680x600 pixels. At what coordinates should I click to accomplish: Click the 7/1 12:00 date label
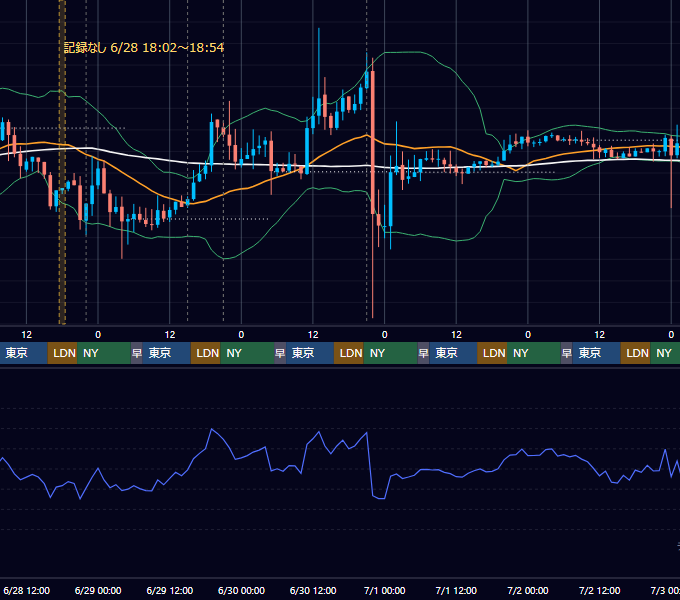pyautogui.click(x=456, y=590)
